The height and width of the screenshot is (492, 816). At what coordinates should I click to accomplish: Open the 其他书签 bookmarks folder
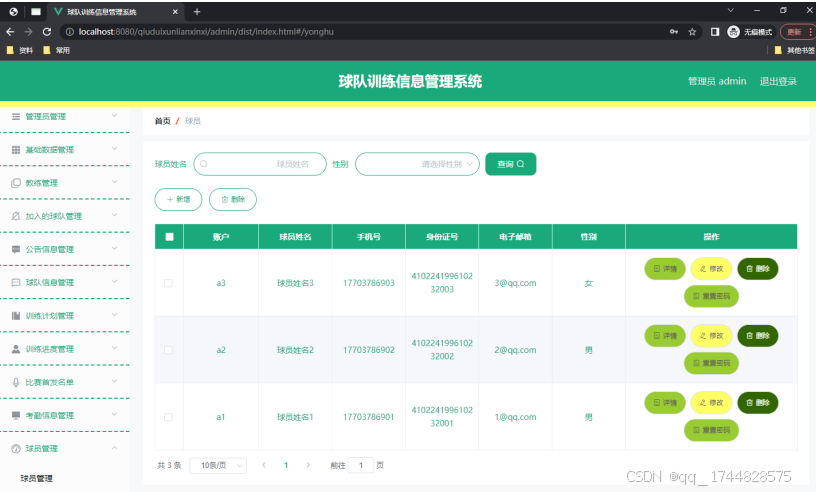(x=794, y=50)
